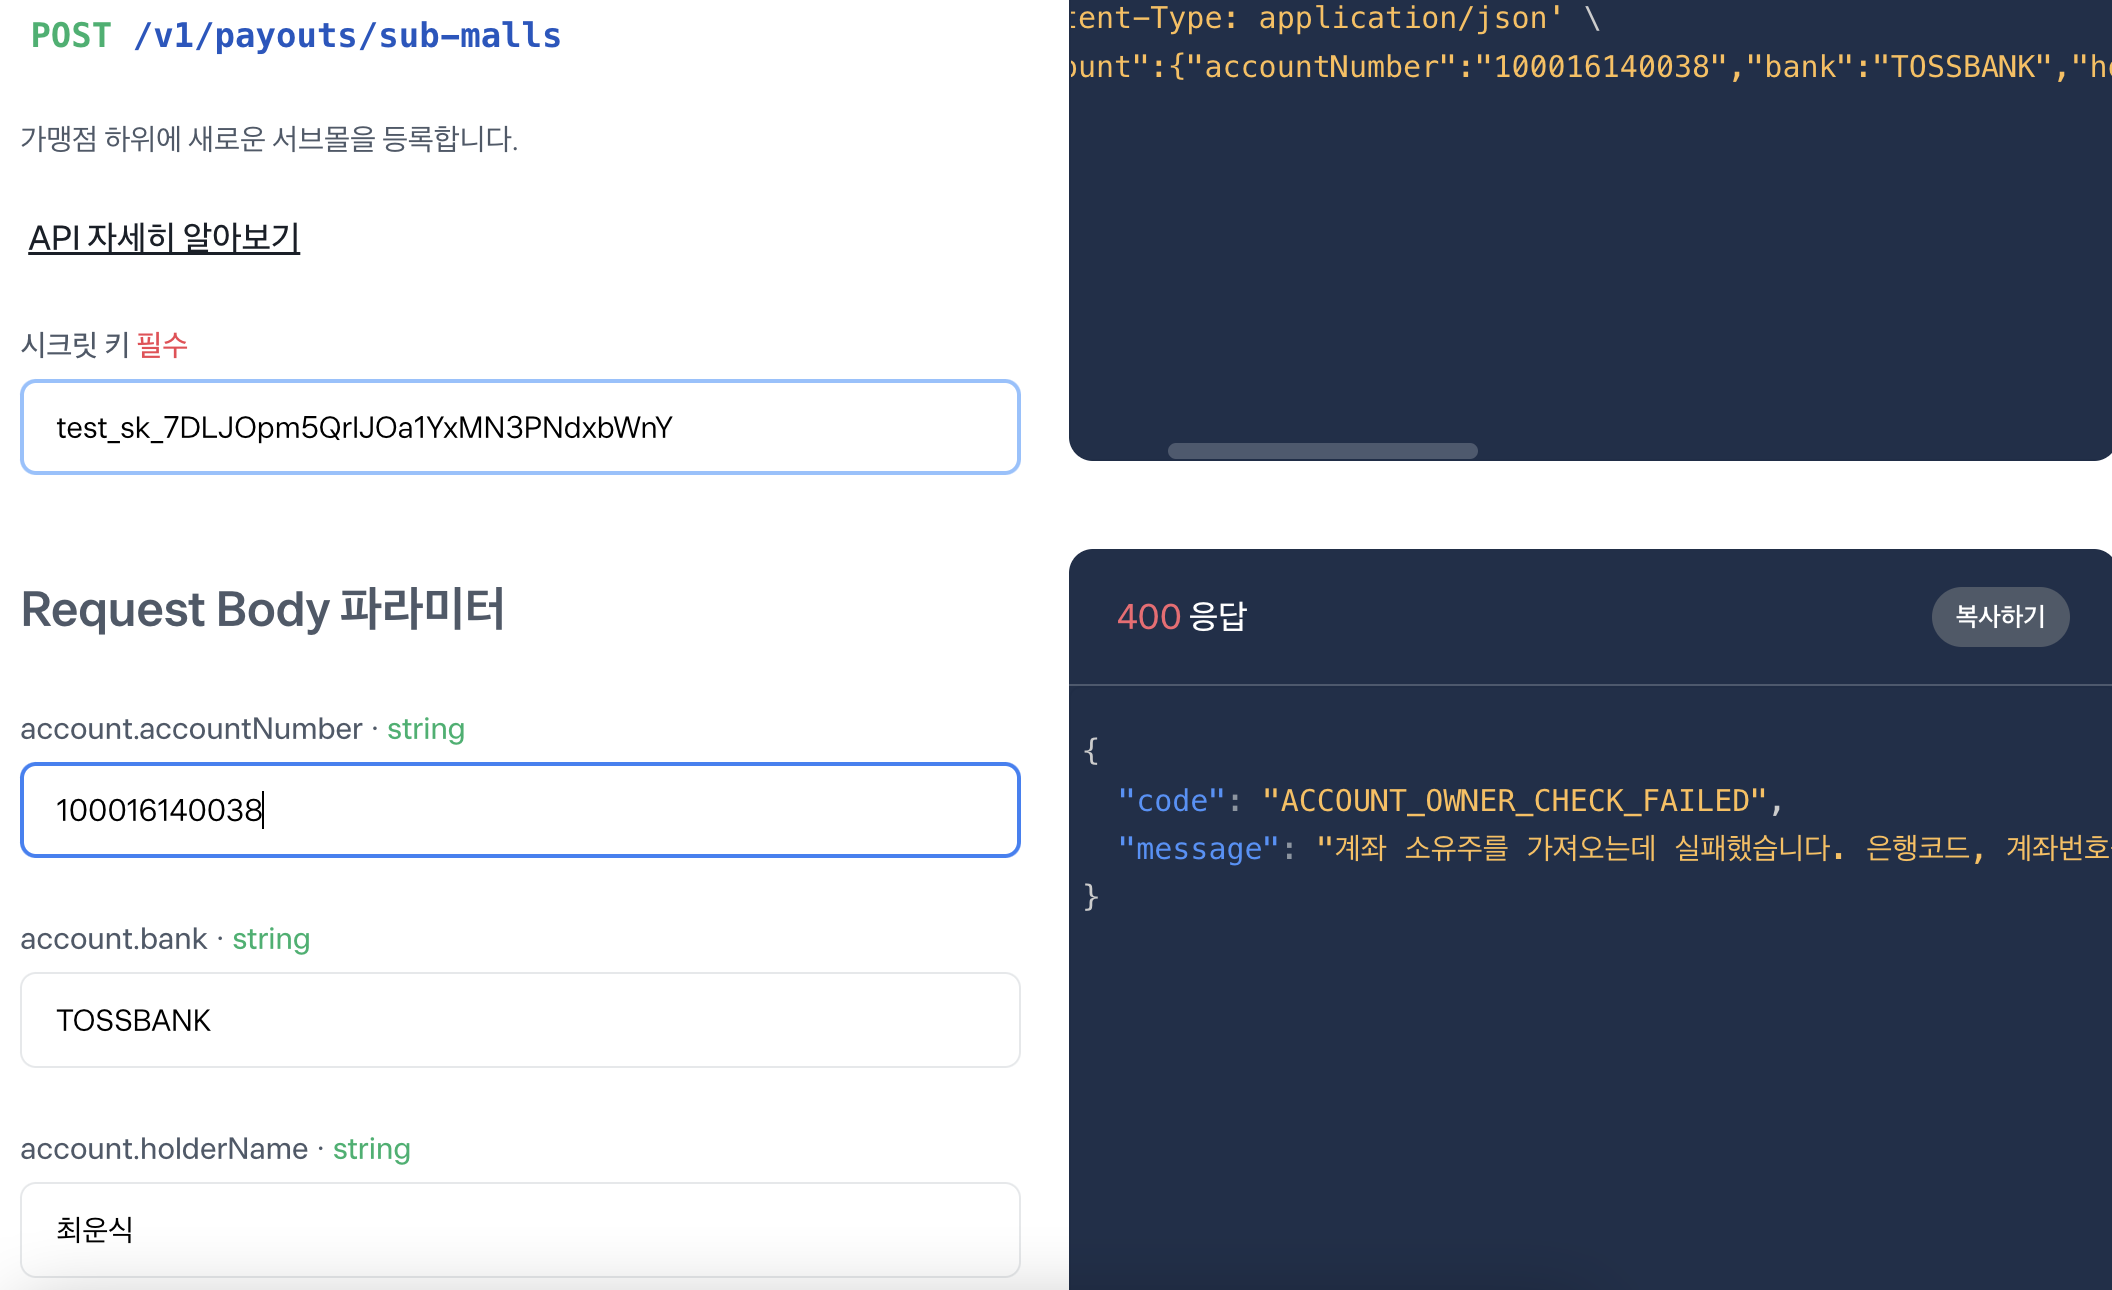Click the 복사하기 copy button

click(2000, 617)
